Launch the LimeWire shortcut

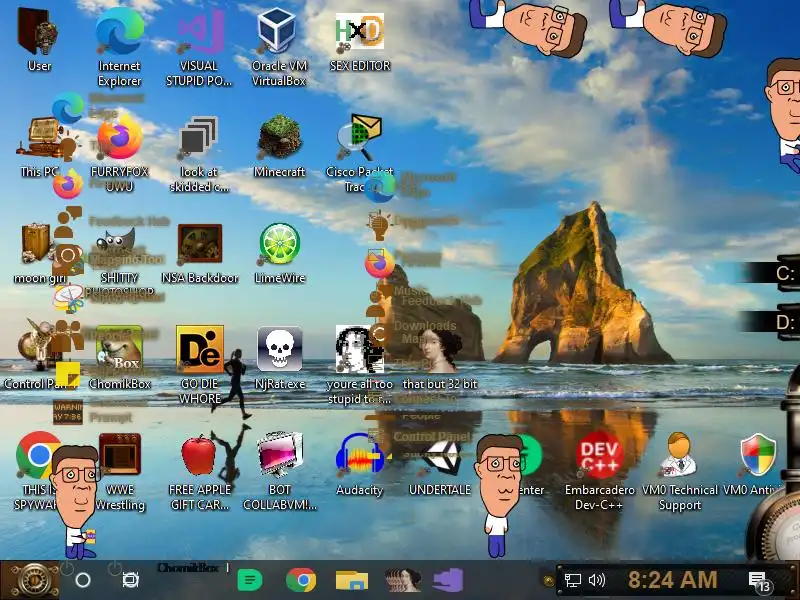coord(280,253)
